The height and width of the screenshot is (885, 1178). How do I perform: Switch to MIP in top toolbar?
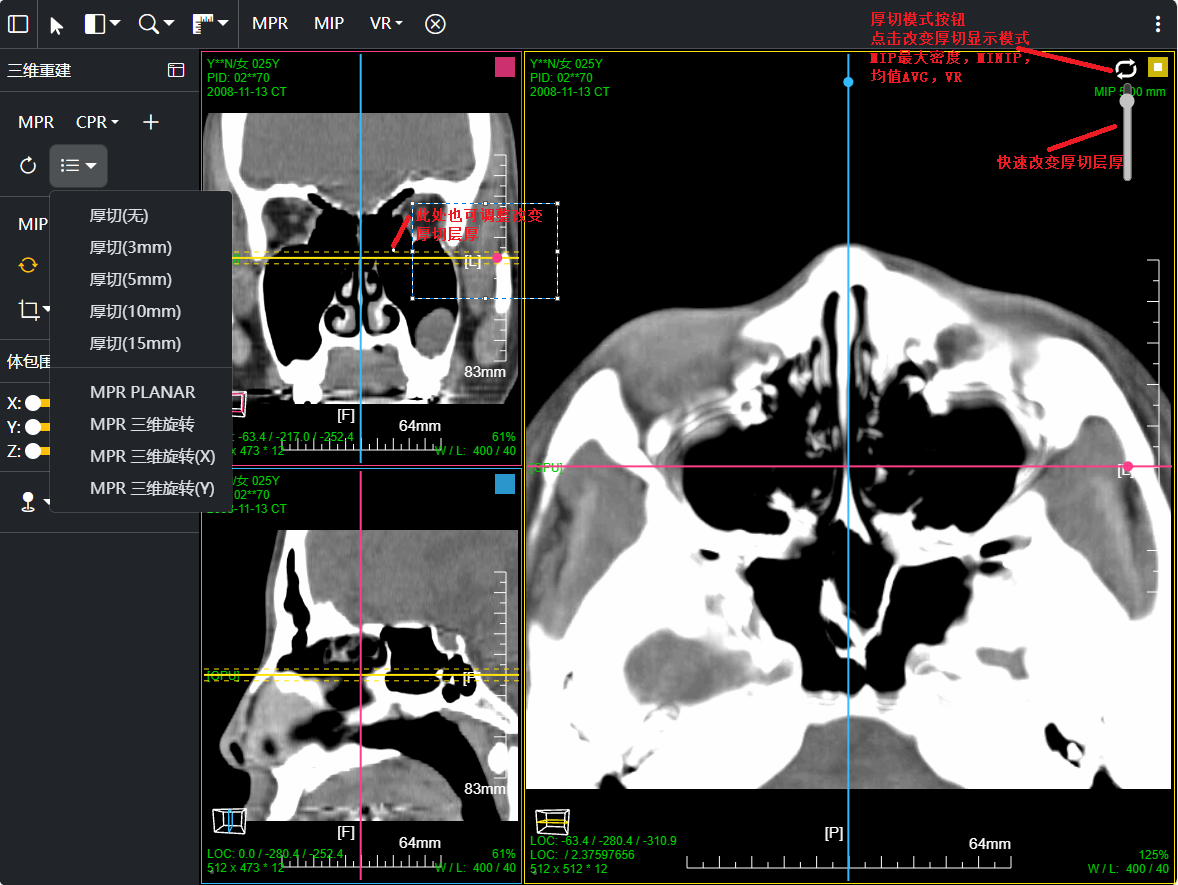click(x=329, y=23)
